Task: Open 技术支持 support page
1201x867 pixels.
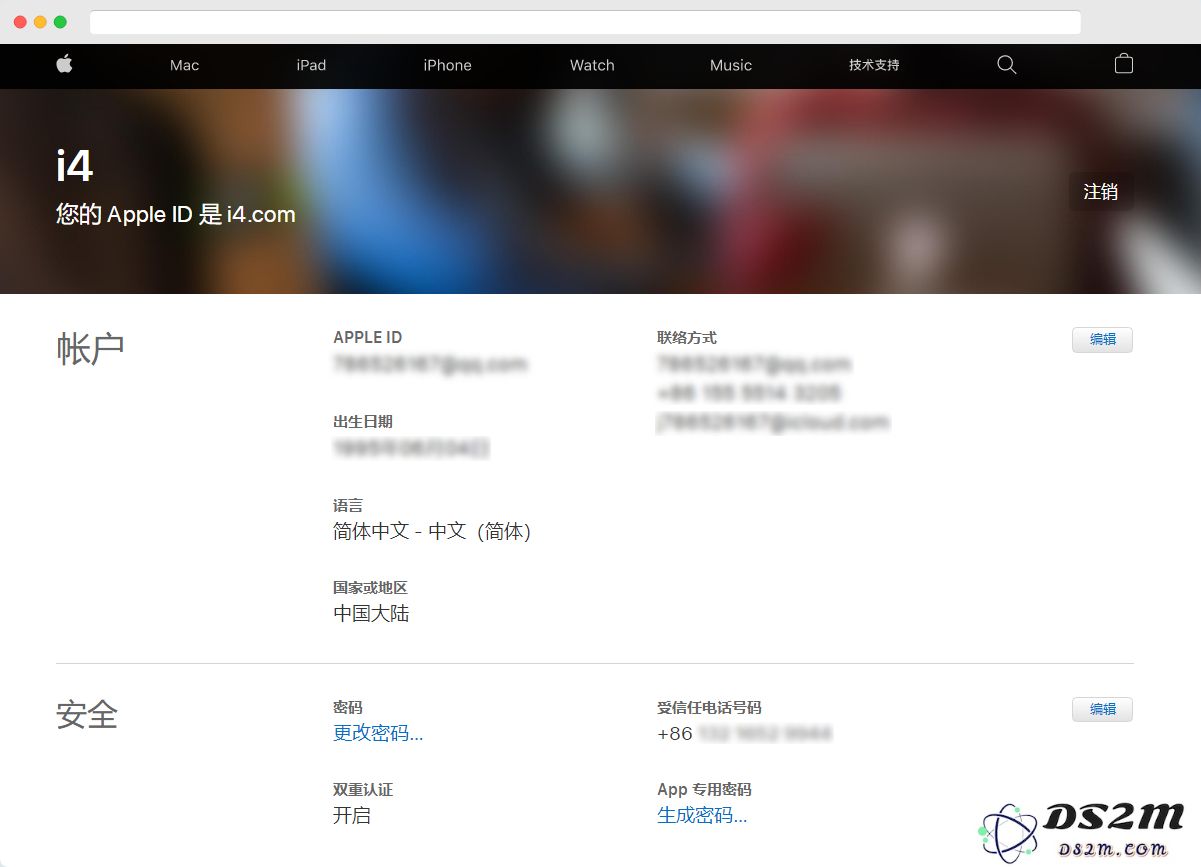Action: pyautogui.click(x=874, y=65)
